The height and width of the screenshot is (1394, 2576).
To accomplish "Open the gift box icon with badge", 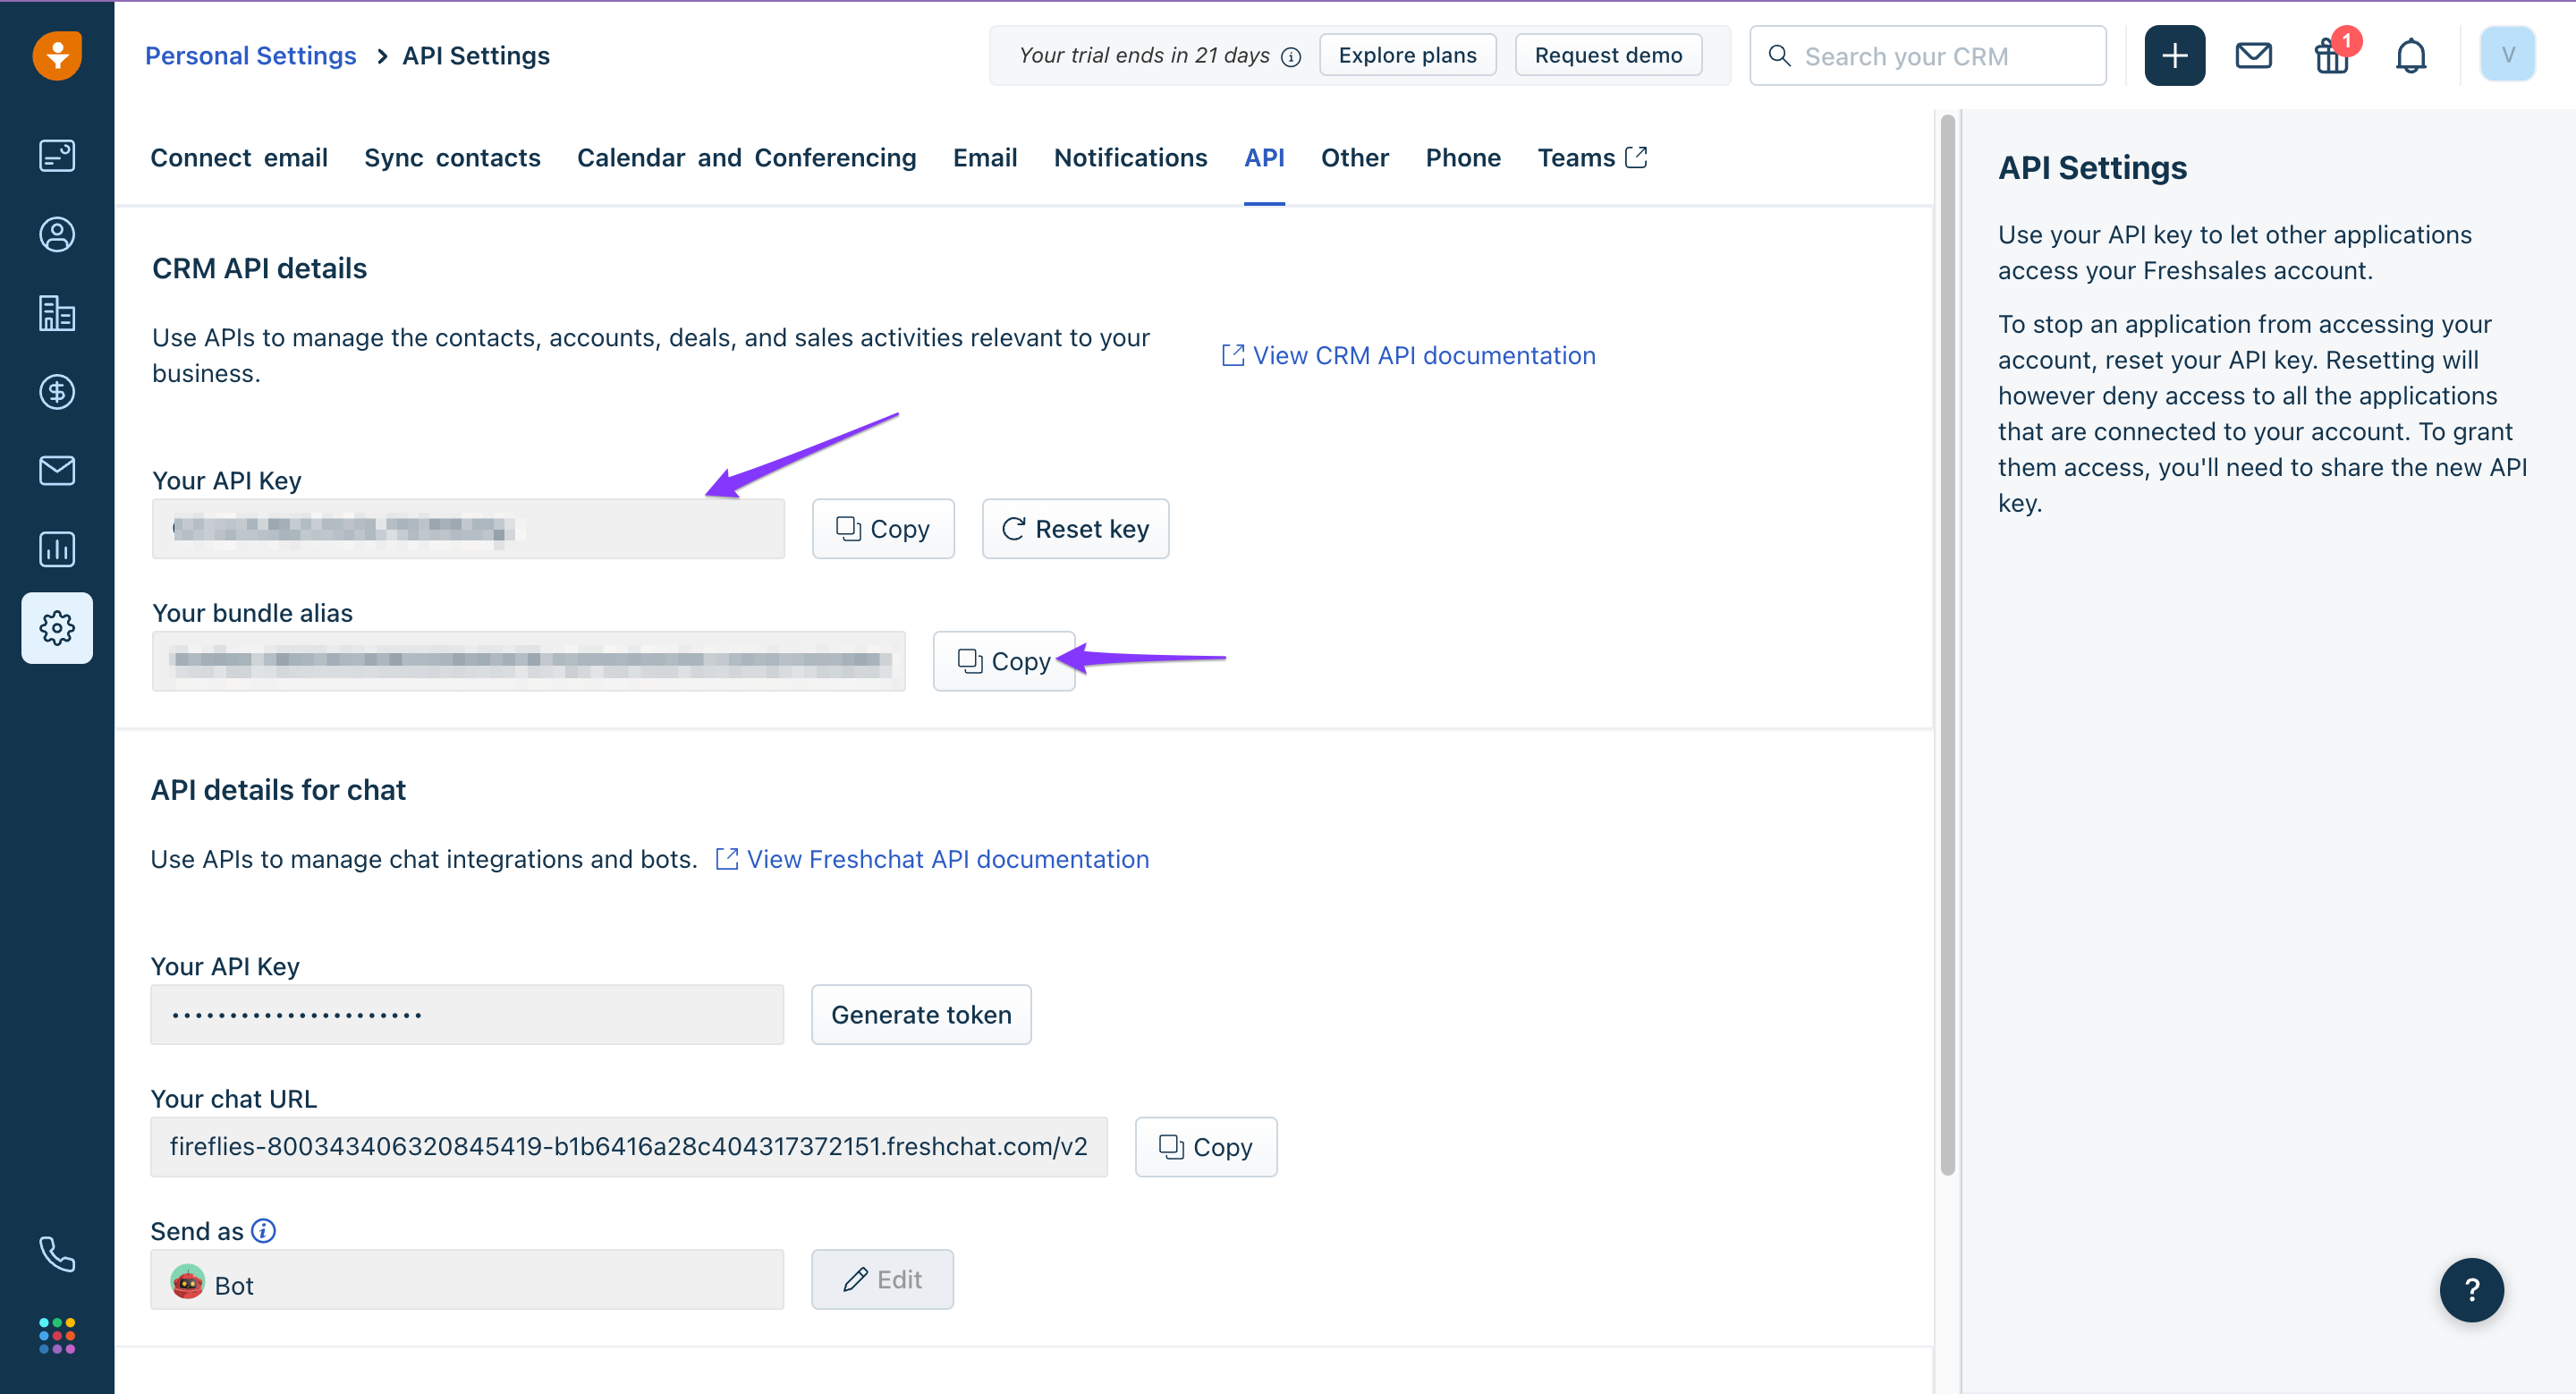I will click(2333, 56).
